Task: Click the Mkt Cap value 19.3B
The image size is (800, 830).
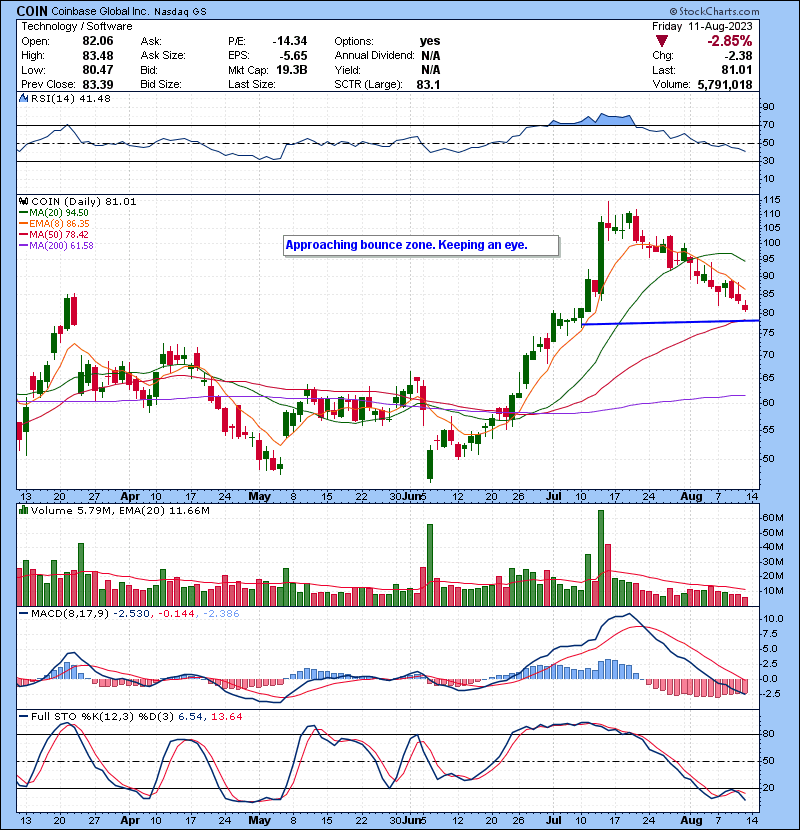Action: click(x=292, y=70)
